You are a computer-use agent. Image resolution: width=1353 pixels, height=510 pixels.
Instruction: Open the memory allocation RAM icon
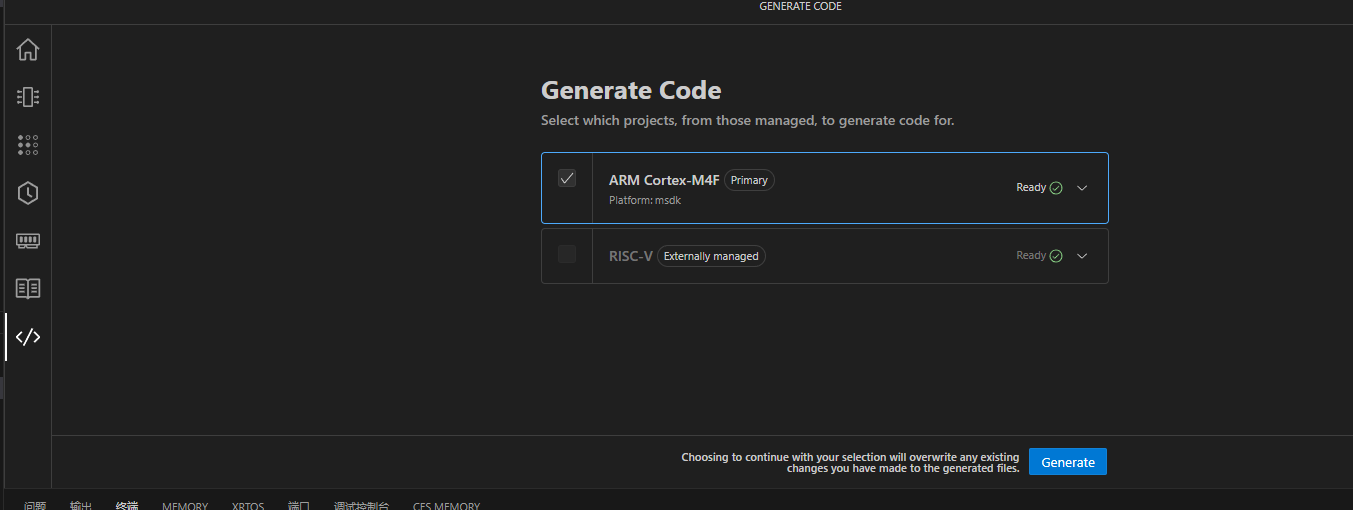click(28, 241)
